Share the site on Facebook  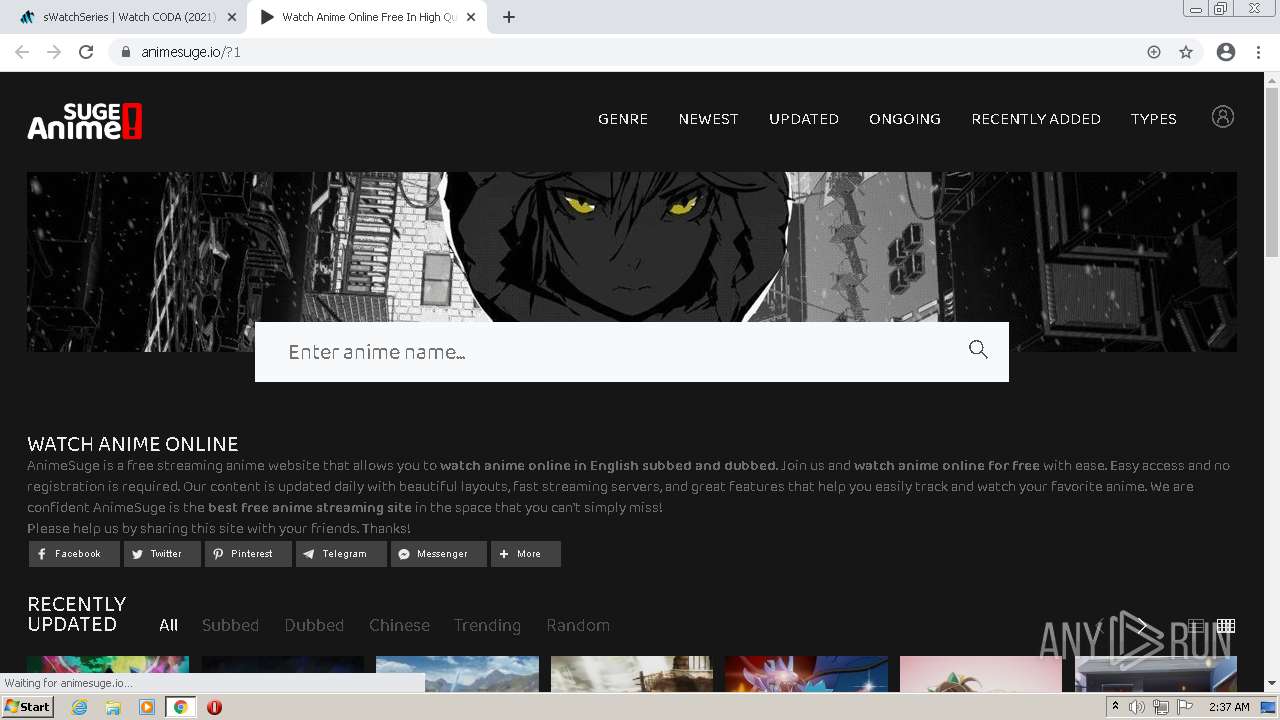click(x=74, y=554)
